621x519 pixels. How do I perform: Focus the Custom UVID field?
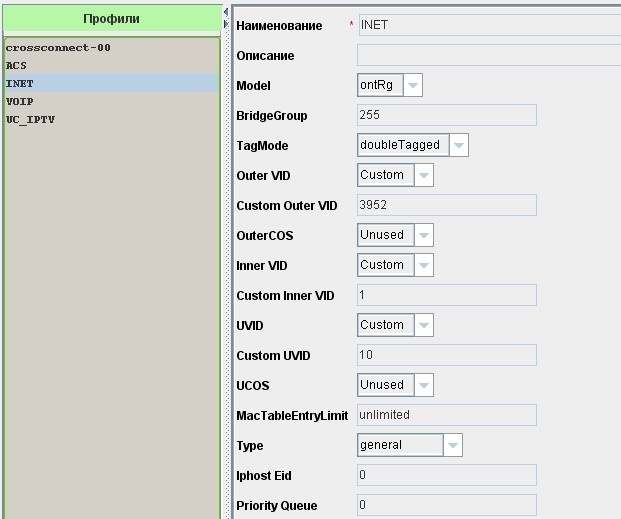[446, 355]
